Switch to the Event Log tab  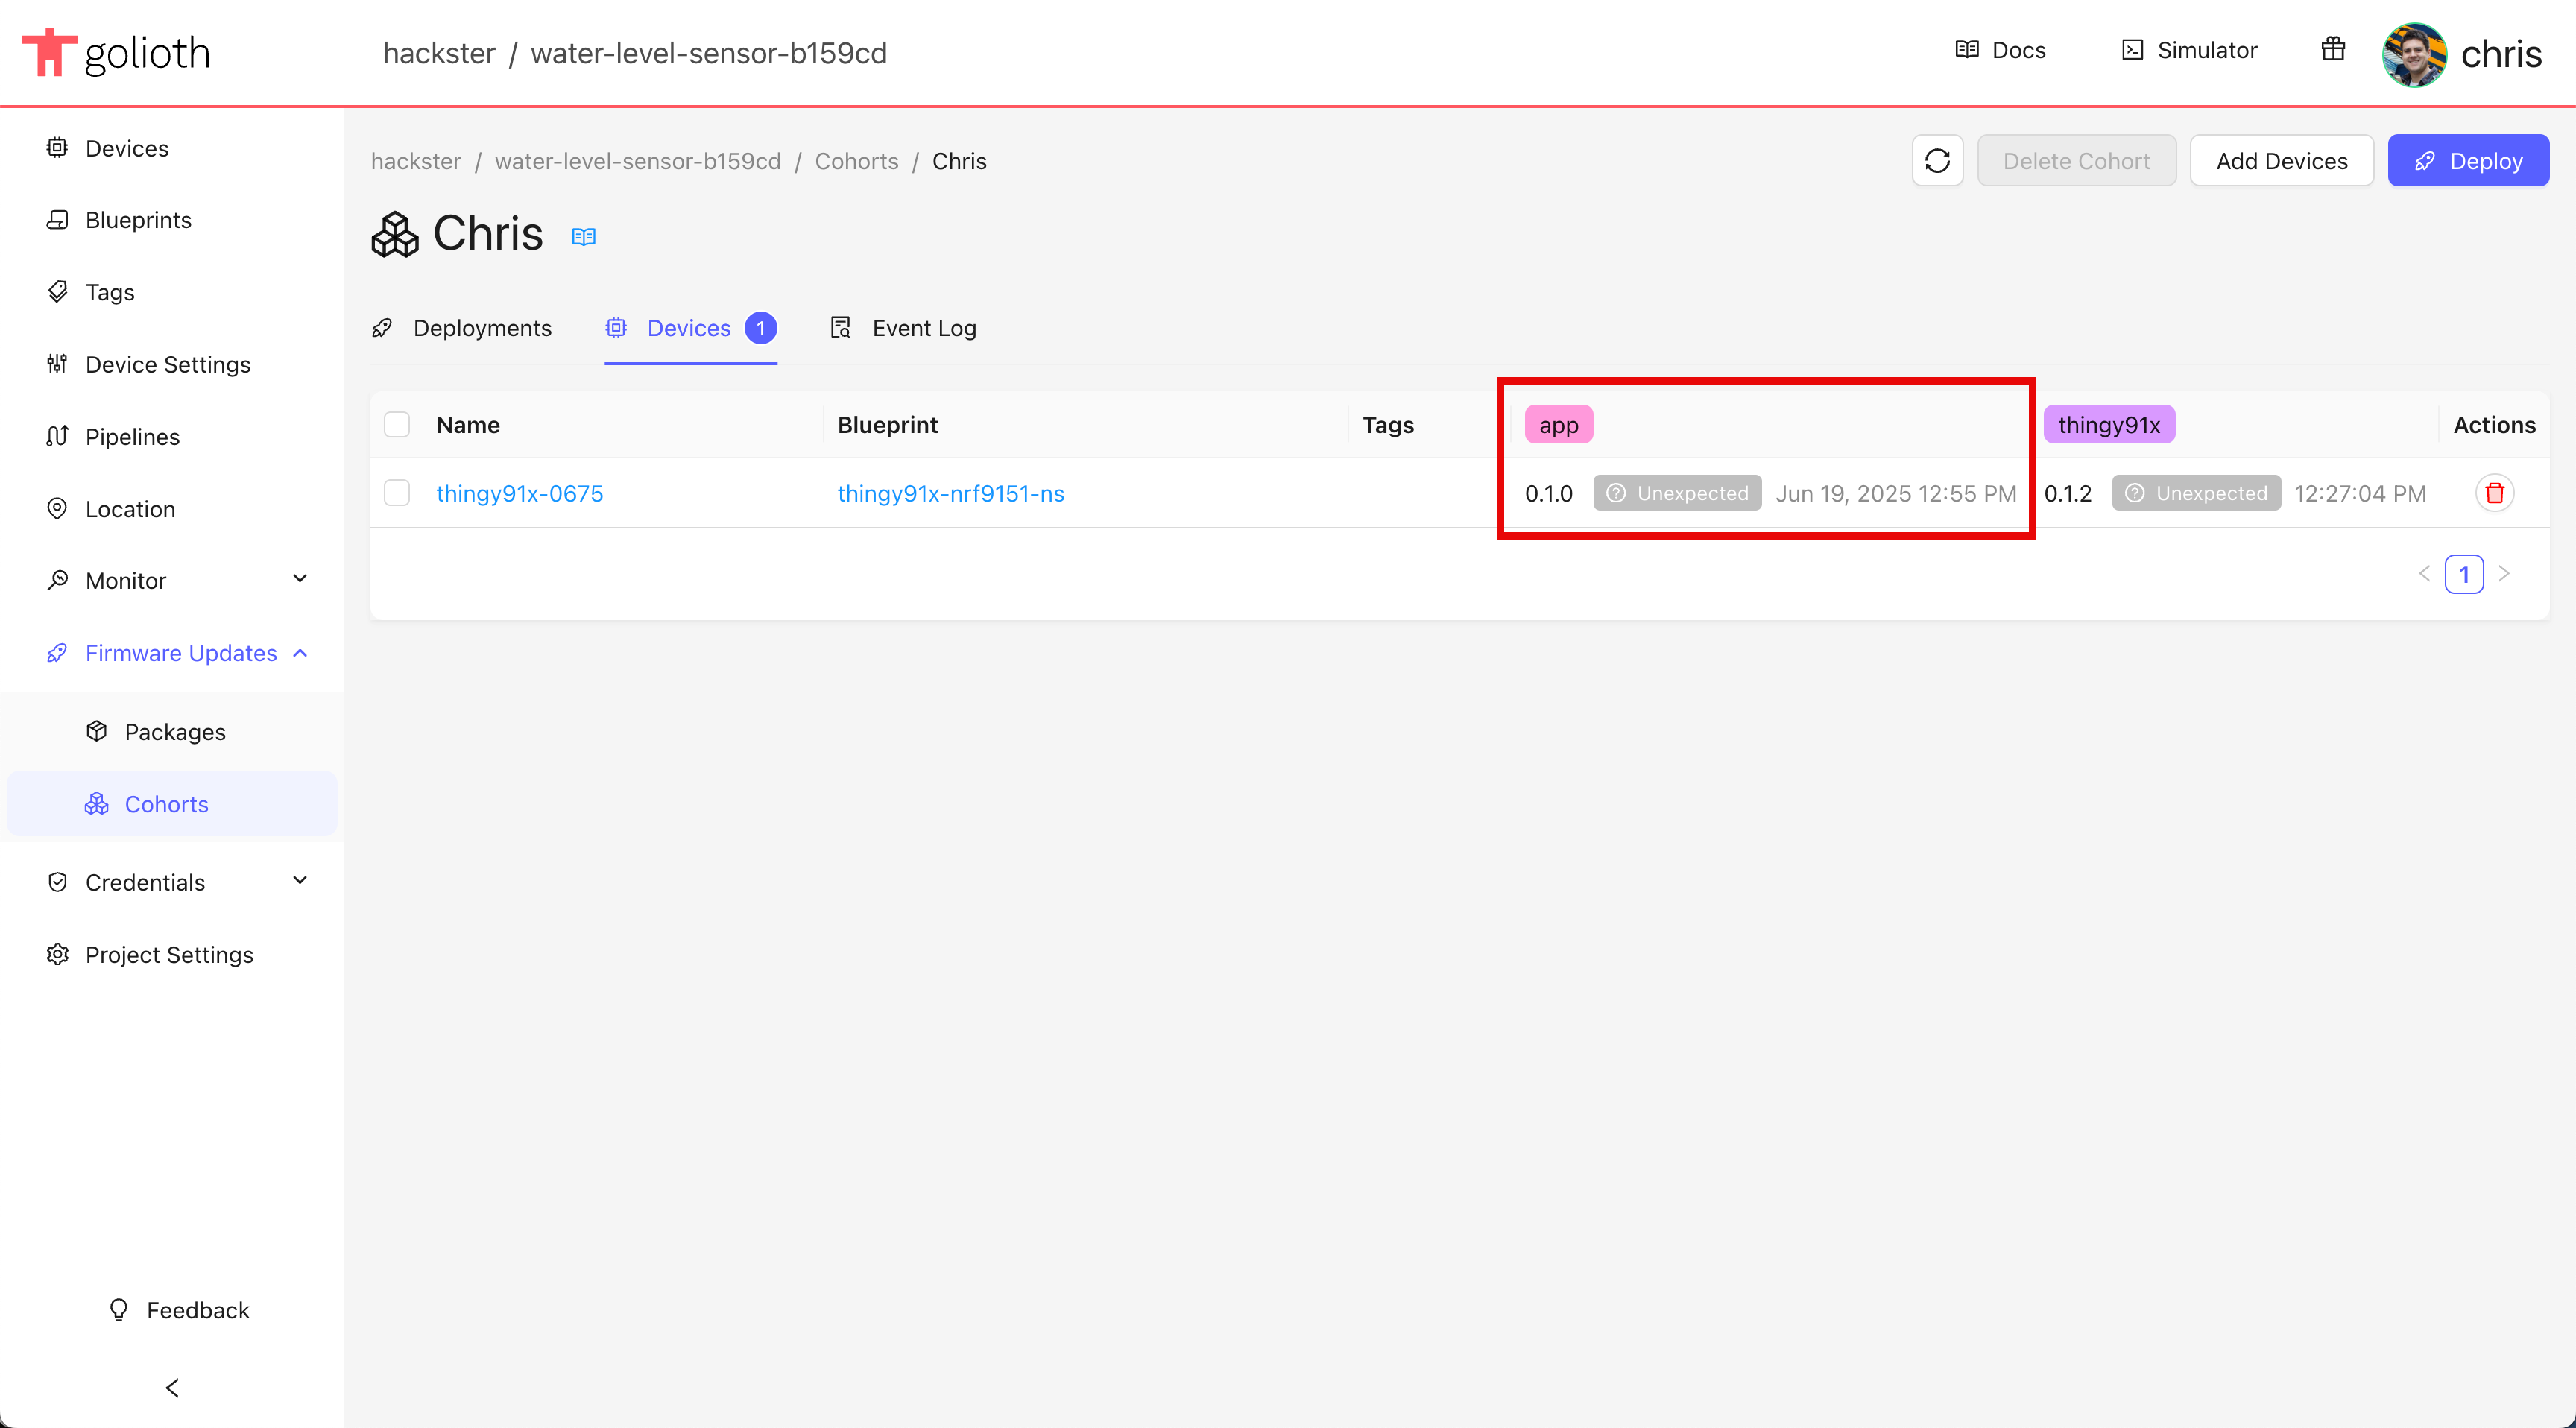903,328
